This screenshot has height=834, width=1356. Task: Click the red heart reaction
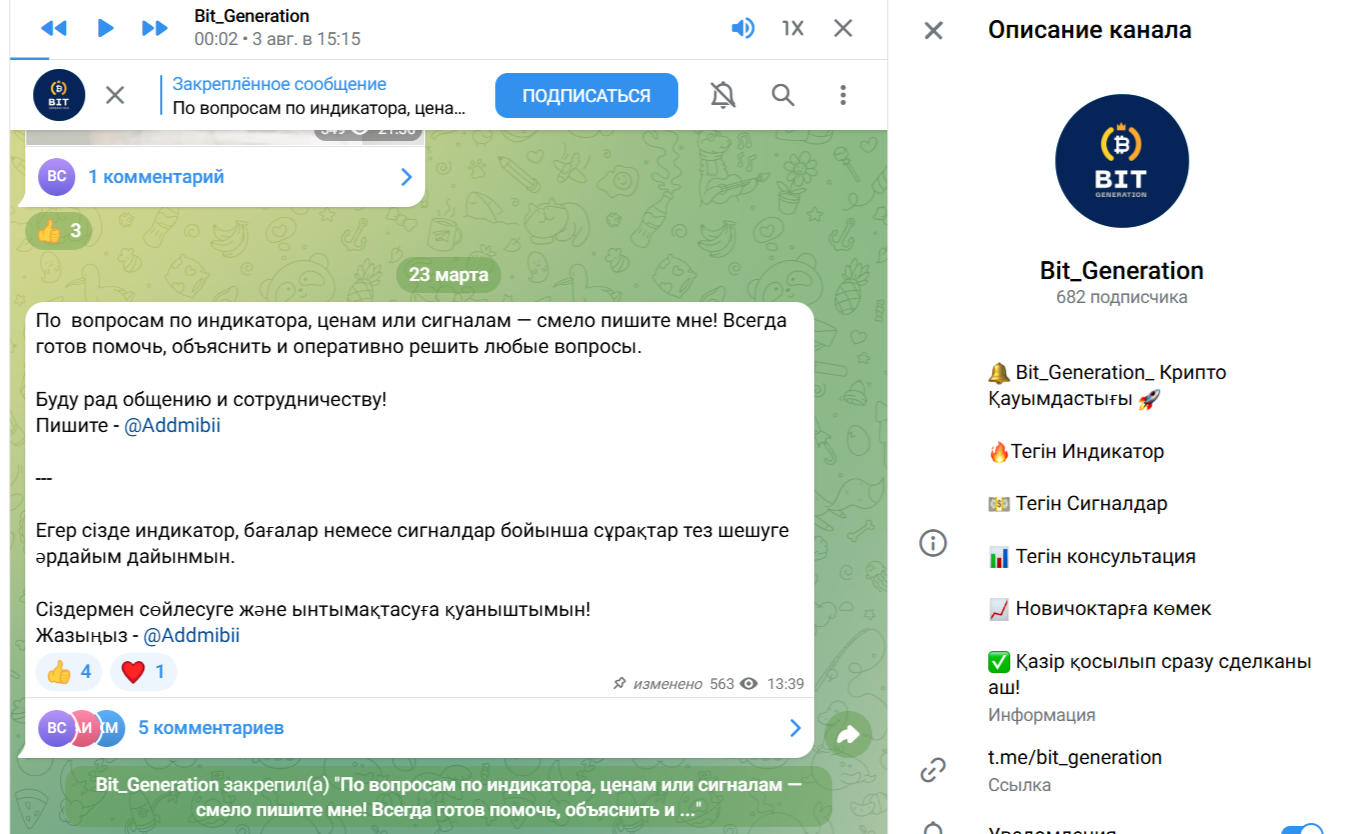point(144,672)
